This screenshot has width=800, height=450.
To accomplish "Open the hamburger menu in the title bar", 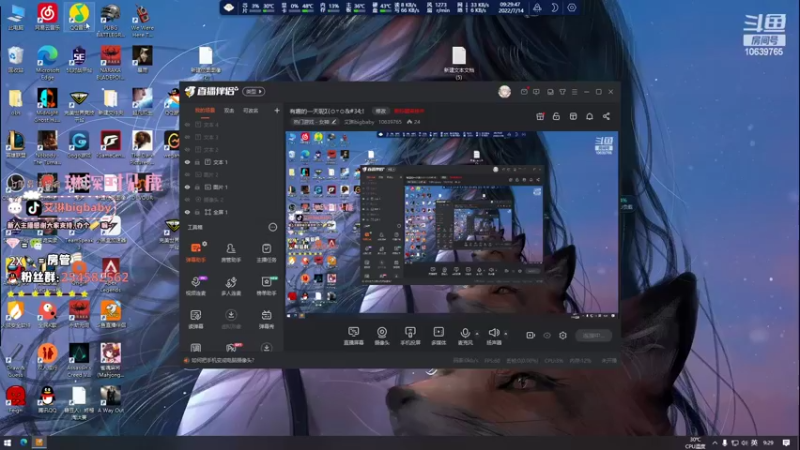I will point(574,92).
